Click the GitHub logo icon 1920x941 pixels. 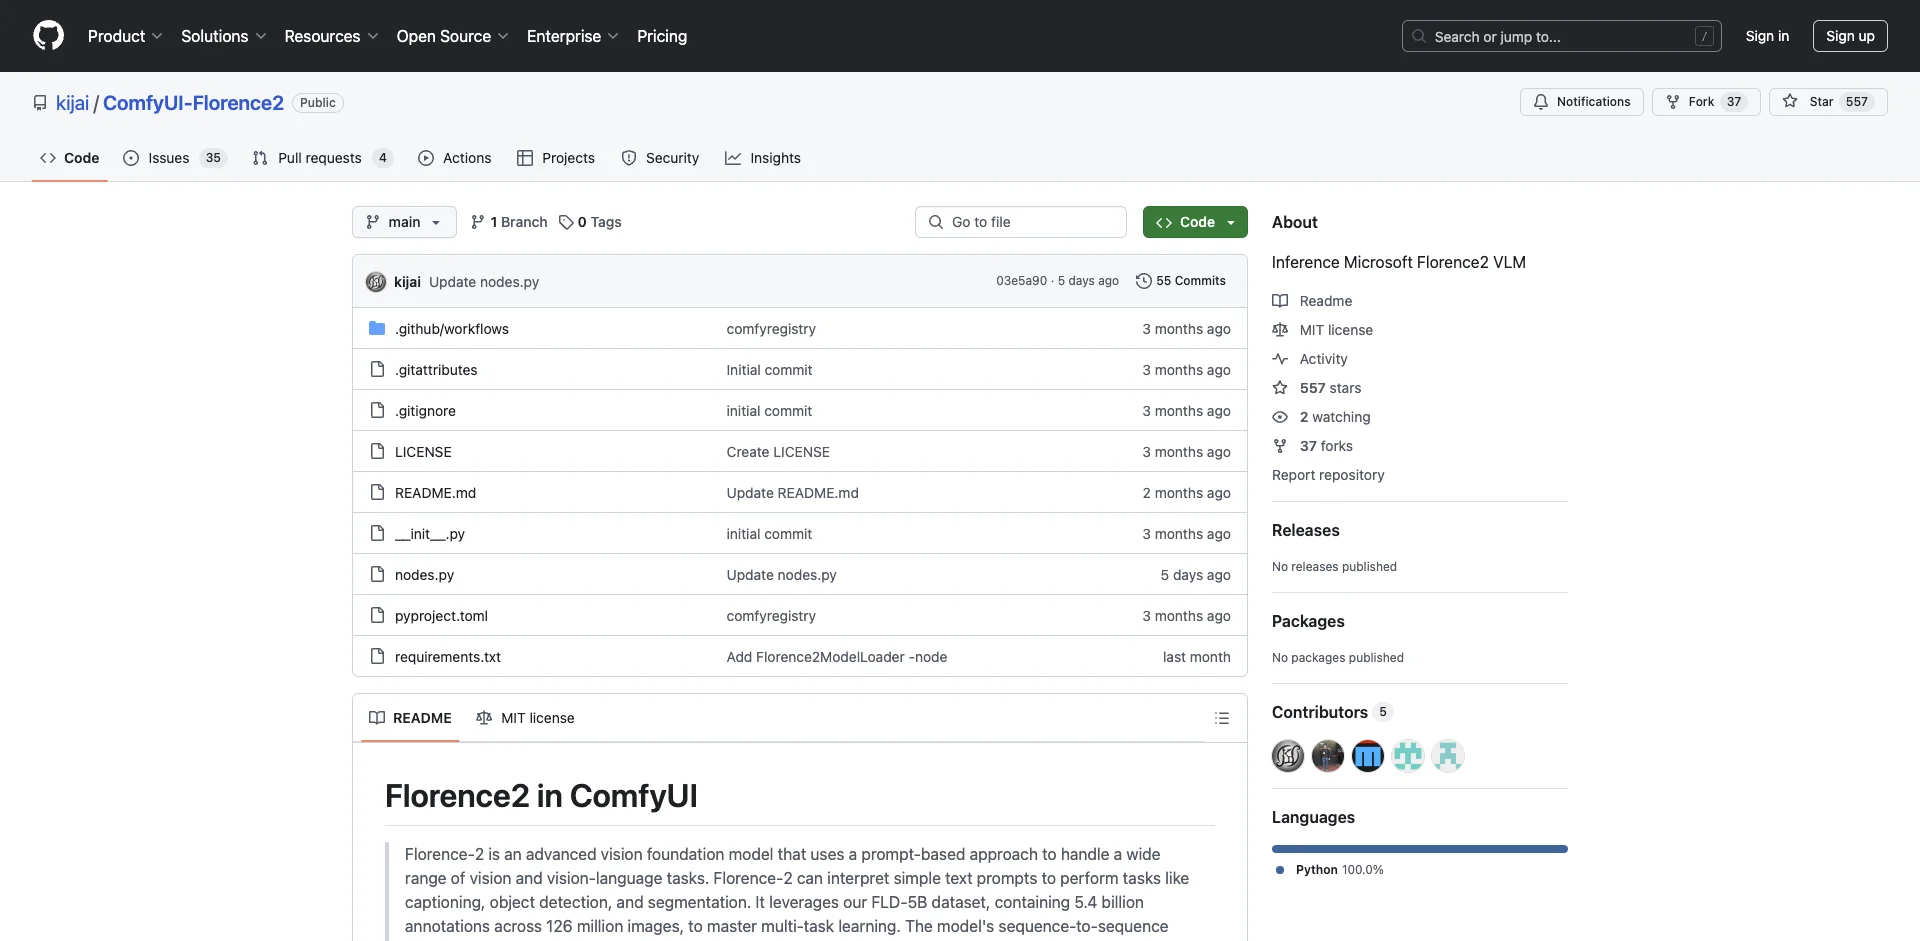pyautogui.click(x=48, y=36)
